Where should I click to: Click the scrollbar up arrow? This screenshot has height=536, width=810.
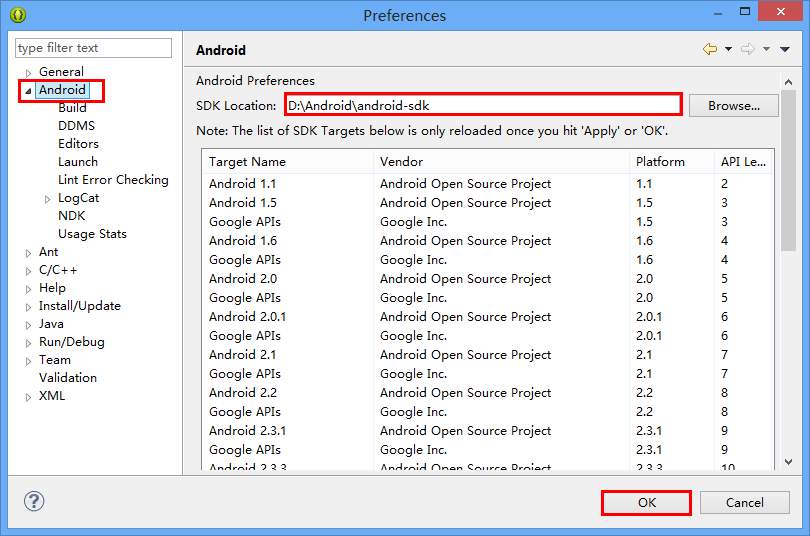(x=788, y=82)
